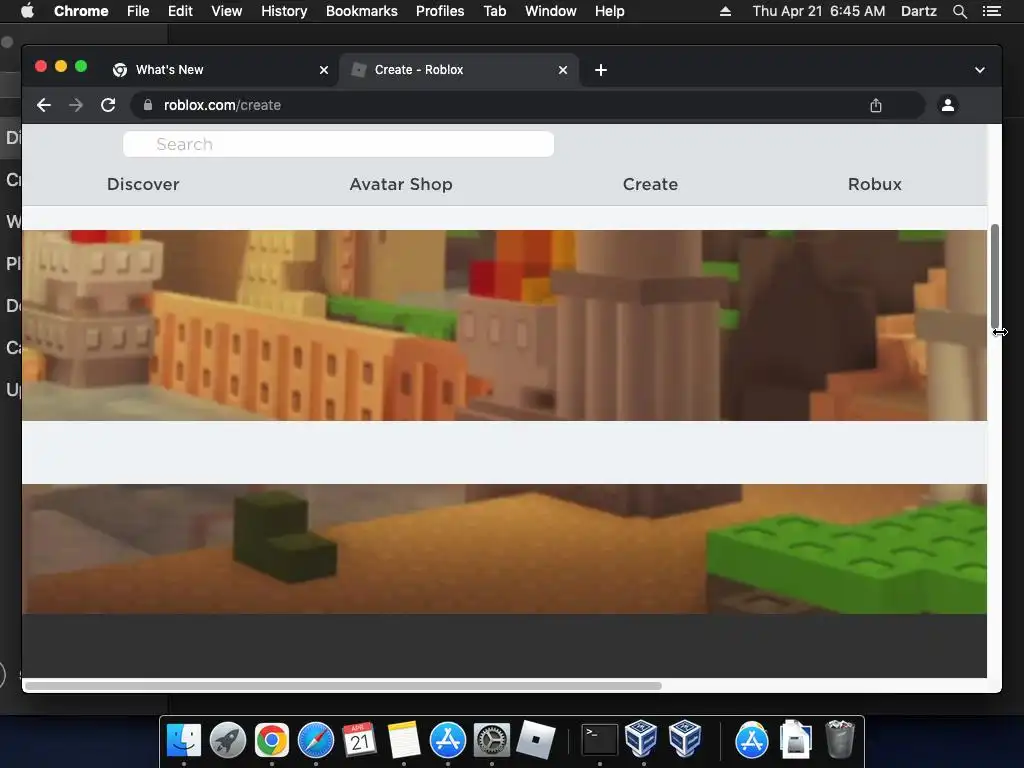The height and width of the screenshot is (768, 1024).
Task: Click the lock icon in the address bar
Action: pyautogui.click(x=148, y=105)
